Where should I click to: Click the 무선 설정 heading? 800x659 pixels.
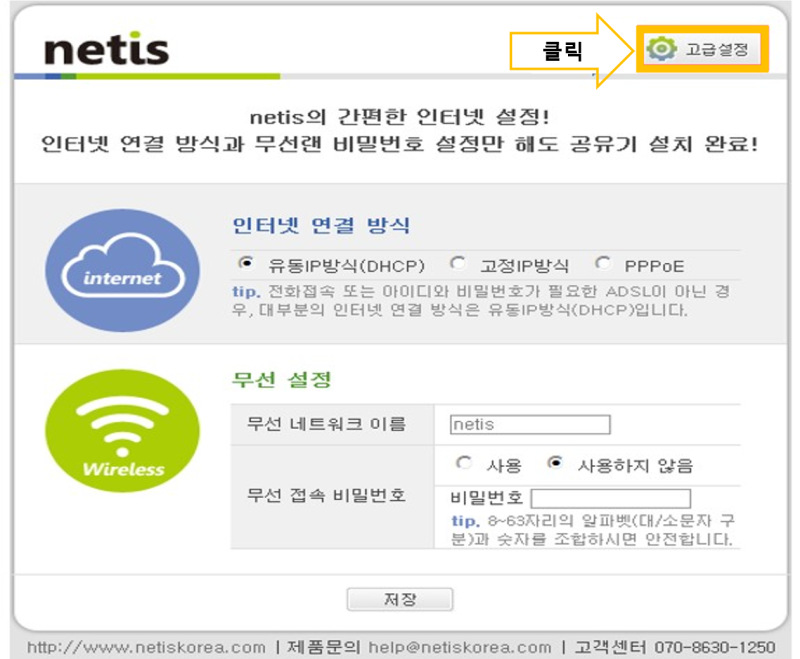coord(282,379)
